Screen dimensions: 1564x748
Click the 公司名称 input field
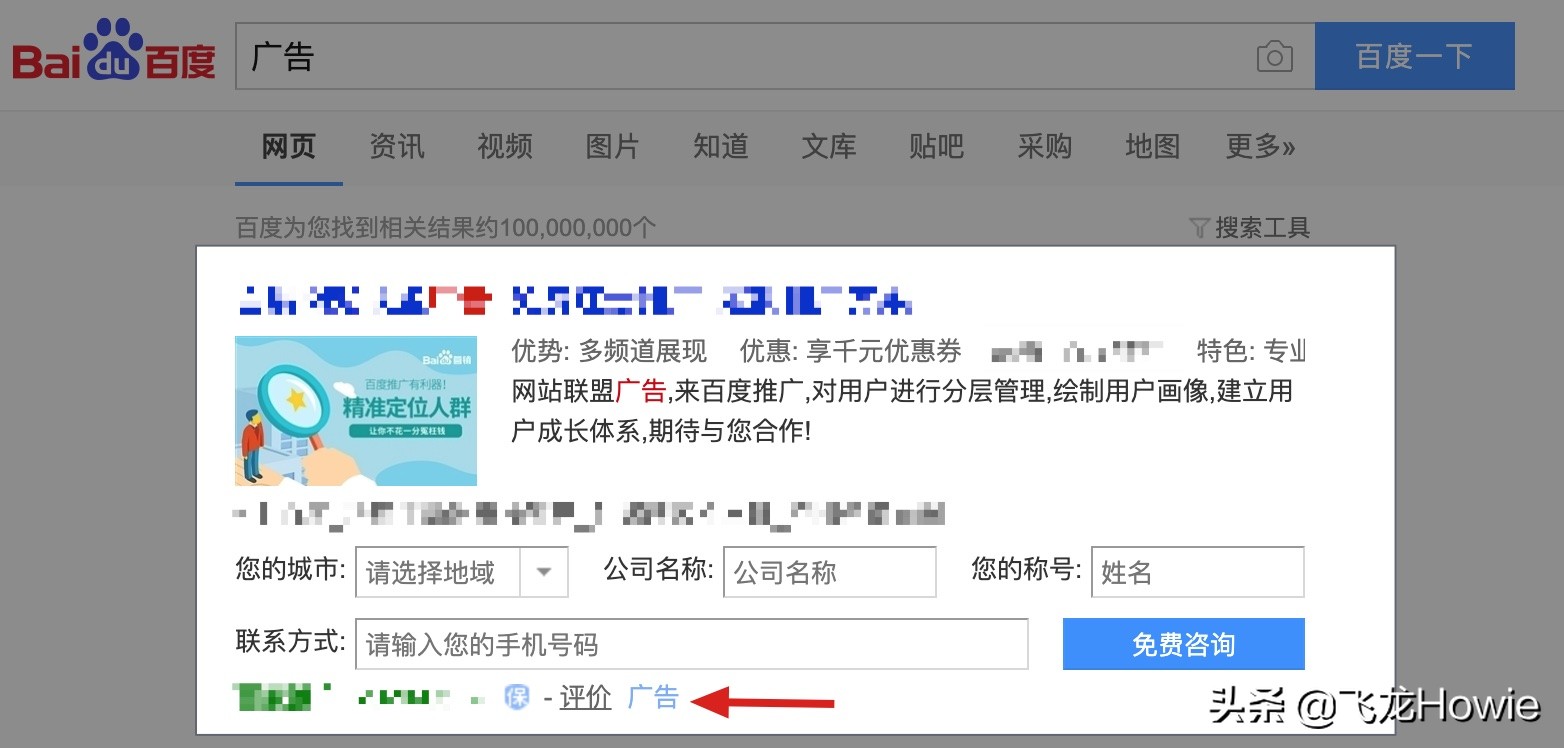(830, 572)
